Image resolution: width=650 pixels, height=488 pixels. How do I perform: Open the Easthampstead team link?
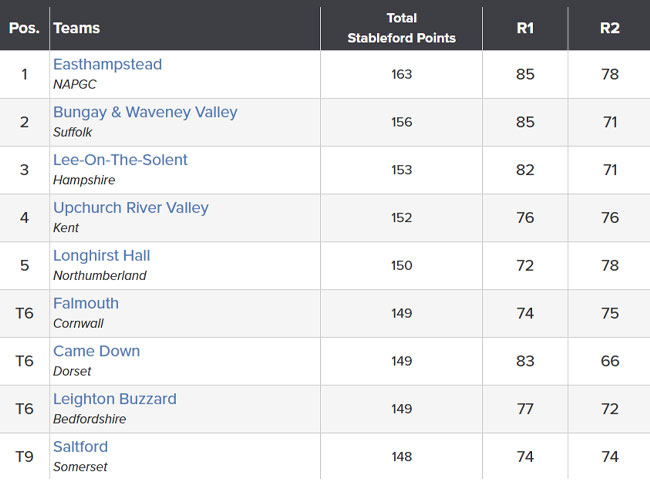tap(107, 64)
